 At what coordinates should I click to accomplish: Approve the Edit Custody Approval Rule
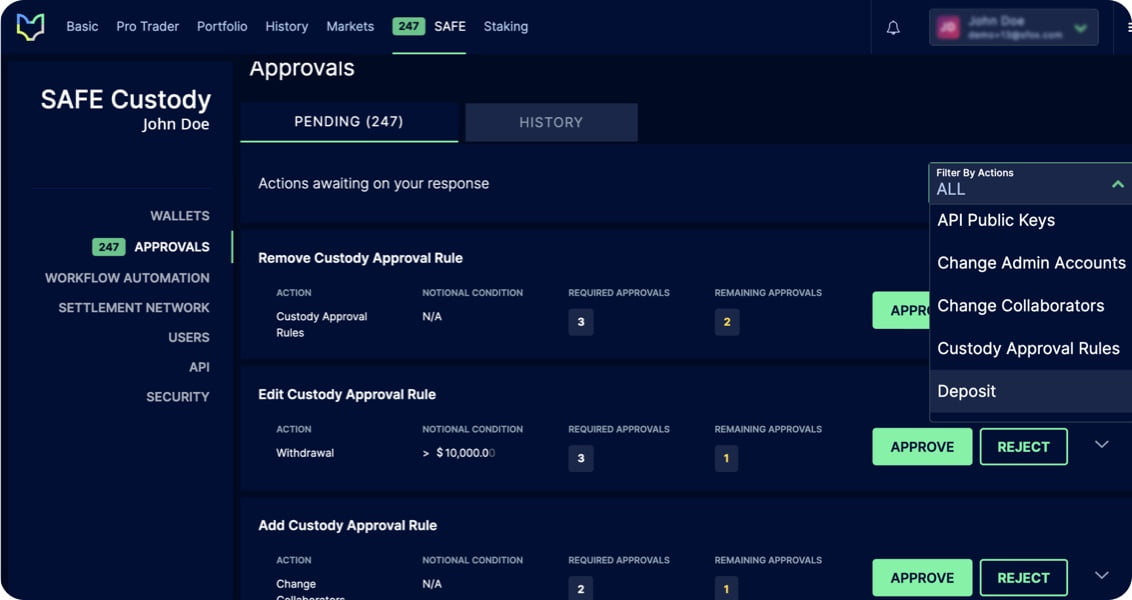pyautogui.click(x=921, y=447)
